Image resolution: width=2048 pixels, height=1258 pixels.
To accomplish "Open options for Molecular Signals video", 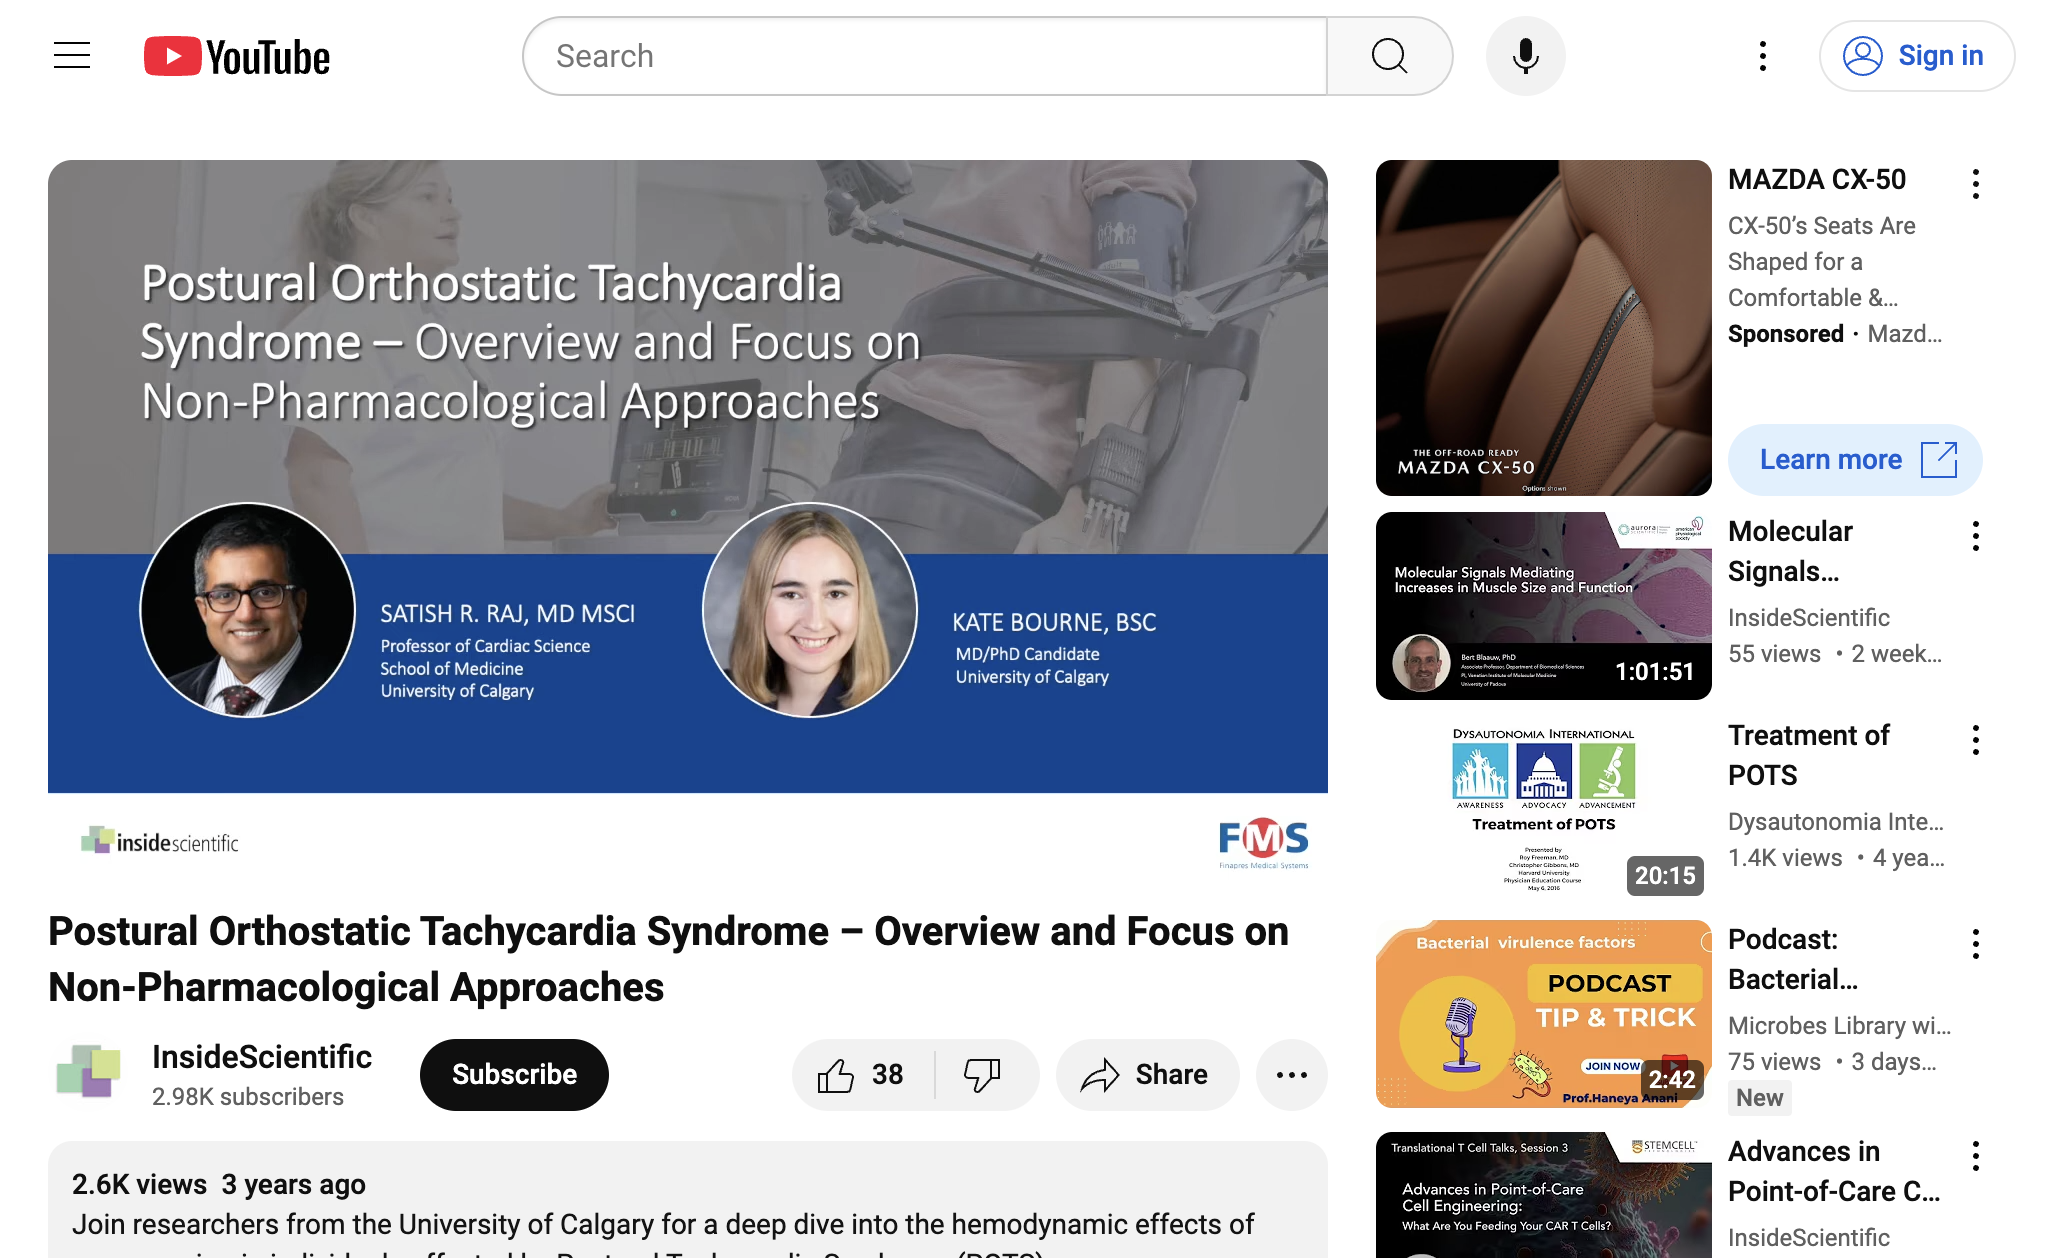I will 1976,536.
